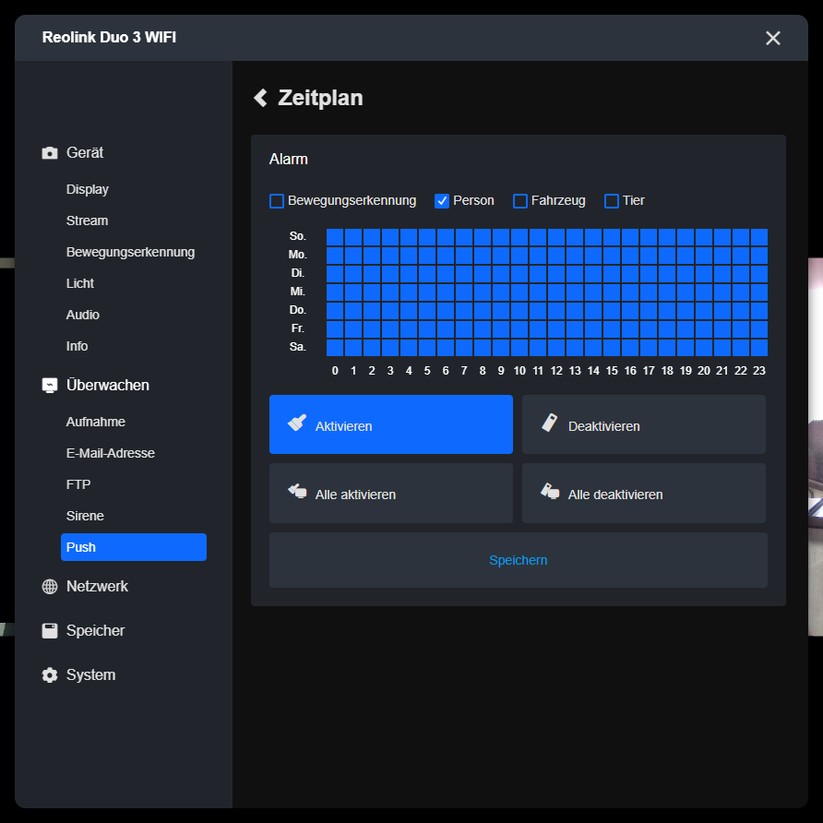
Task: Save the schedule with Speichern
Action: pos(518,560)
